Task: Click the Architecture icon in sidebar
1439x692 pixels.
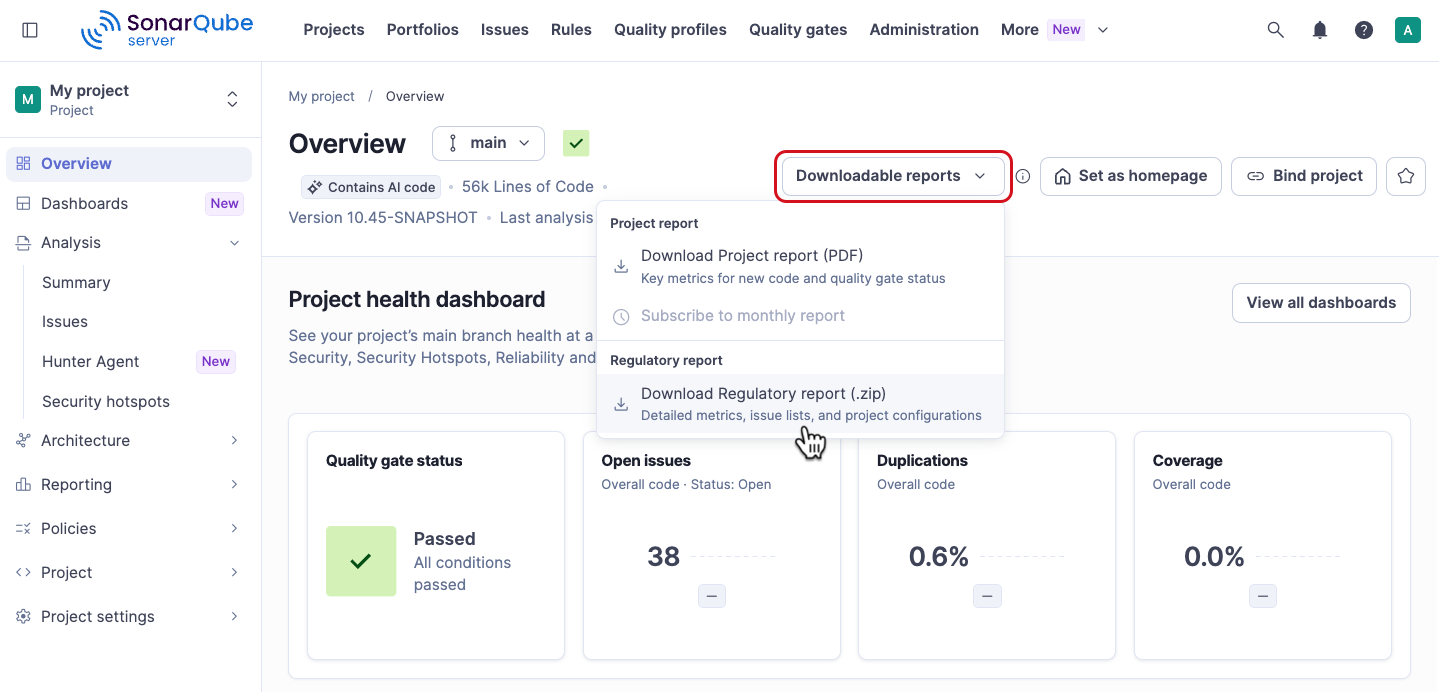Action: pos(24,441)
